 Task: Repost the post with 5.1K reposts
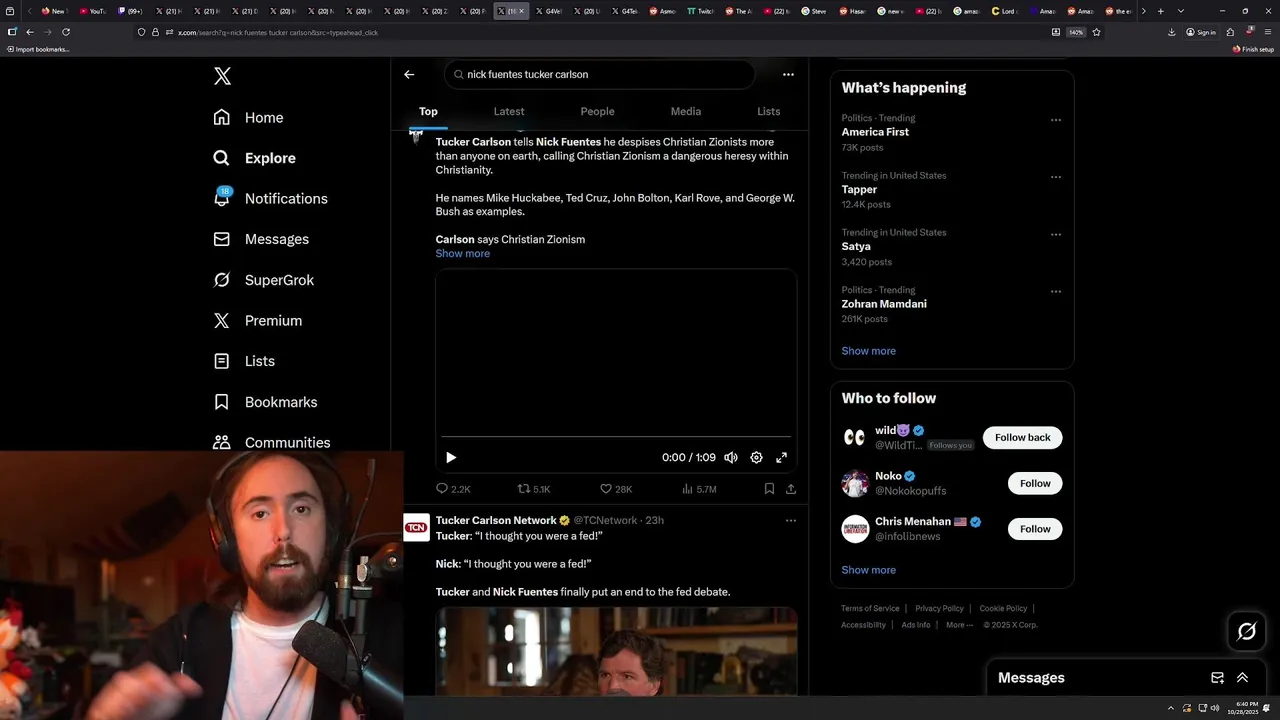click(533, 489)
